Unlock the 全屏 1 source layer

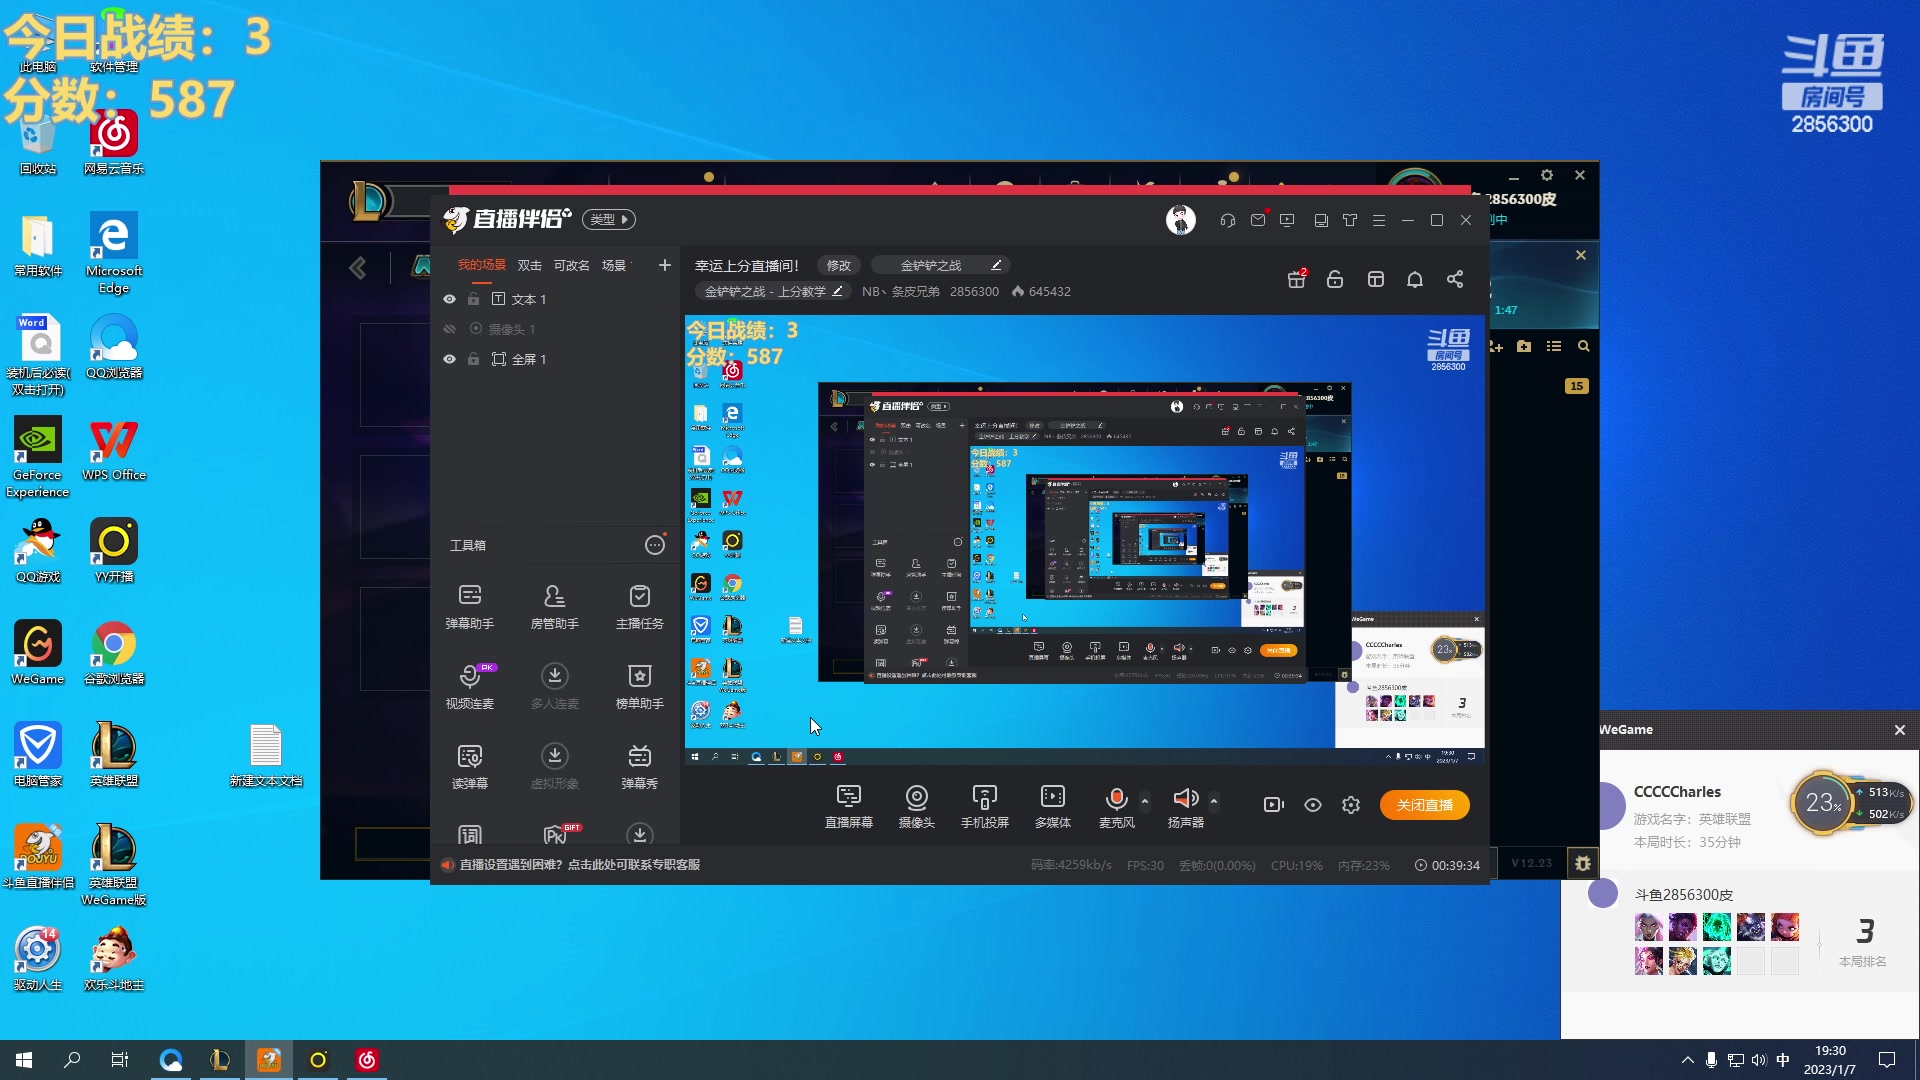pos(473,359)
